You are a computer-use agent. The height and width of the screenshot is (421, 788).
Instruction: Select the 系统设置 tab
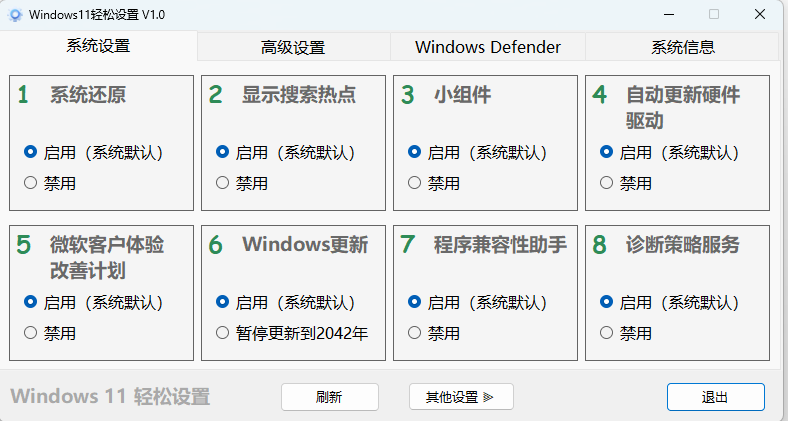pos(98,46)
